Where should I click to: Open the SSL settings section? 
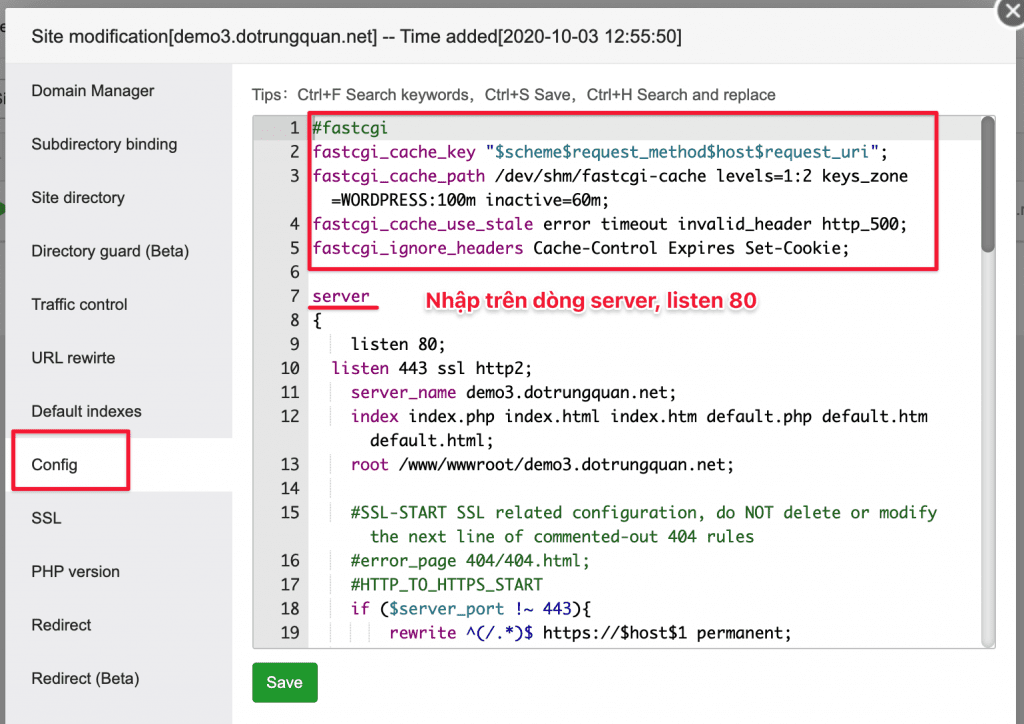tap(46, 518)
